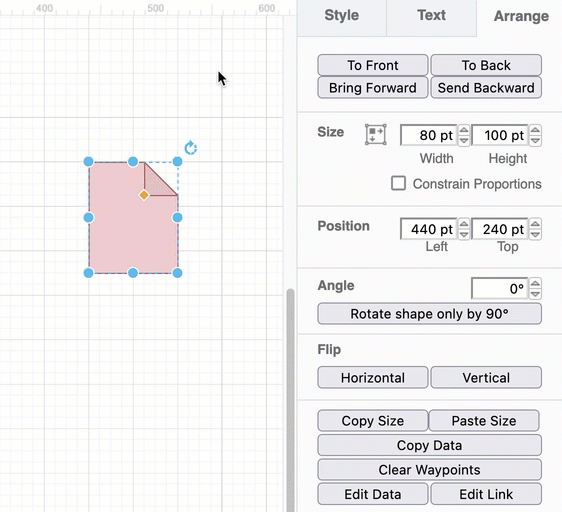The image size is (562, 512).
Task: Decrease Top position with the down stepper
Action: pyautogui.click(x=535, y=234)
